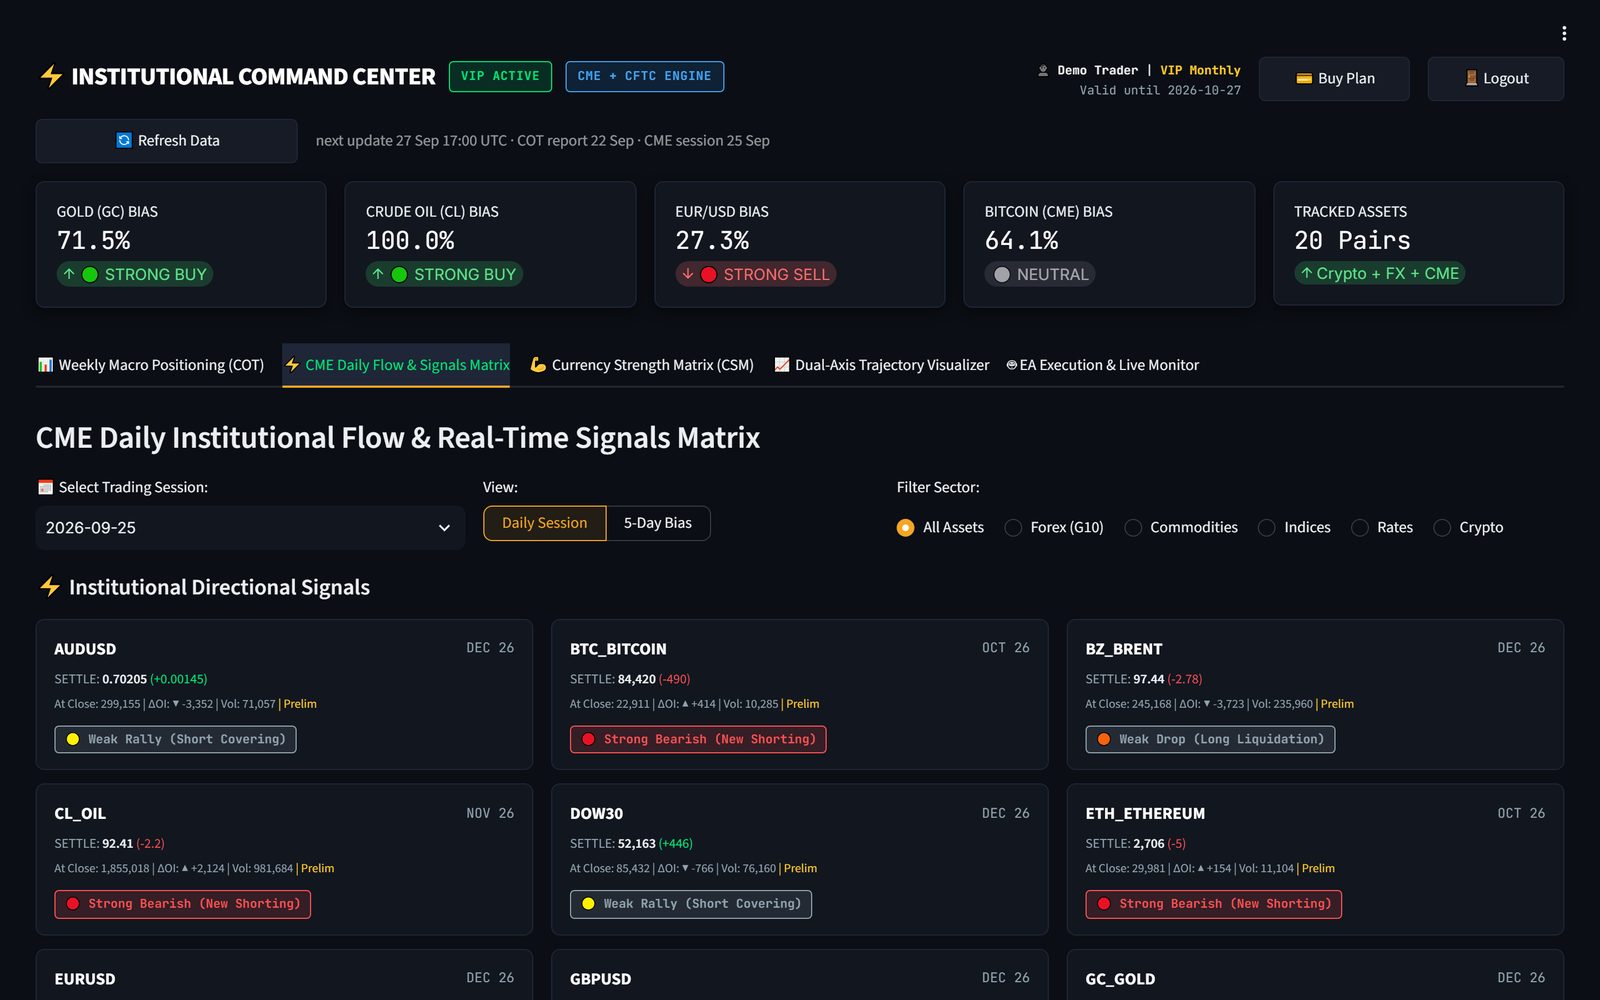The height and width of the screenshot is (1000, 1600).
Task: Open Dual-Axis Trajectory Visualizer tab
Action: coord(881,365)
